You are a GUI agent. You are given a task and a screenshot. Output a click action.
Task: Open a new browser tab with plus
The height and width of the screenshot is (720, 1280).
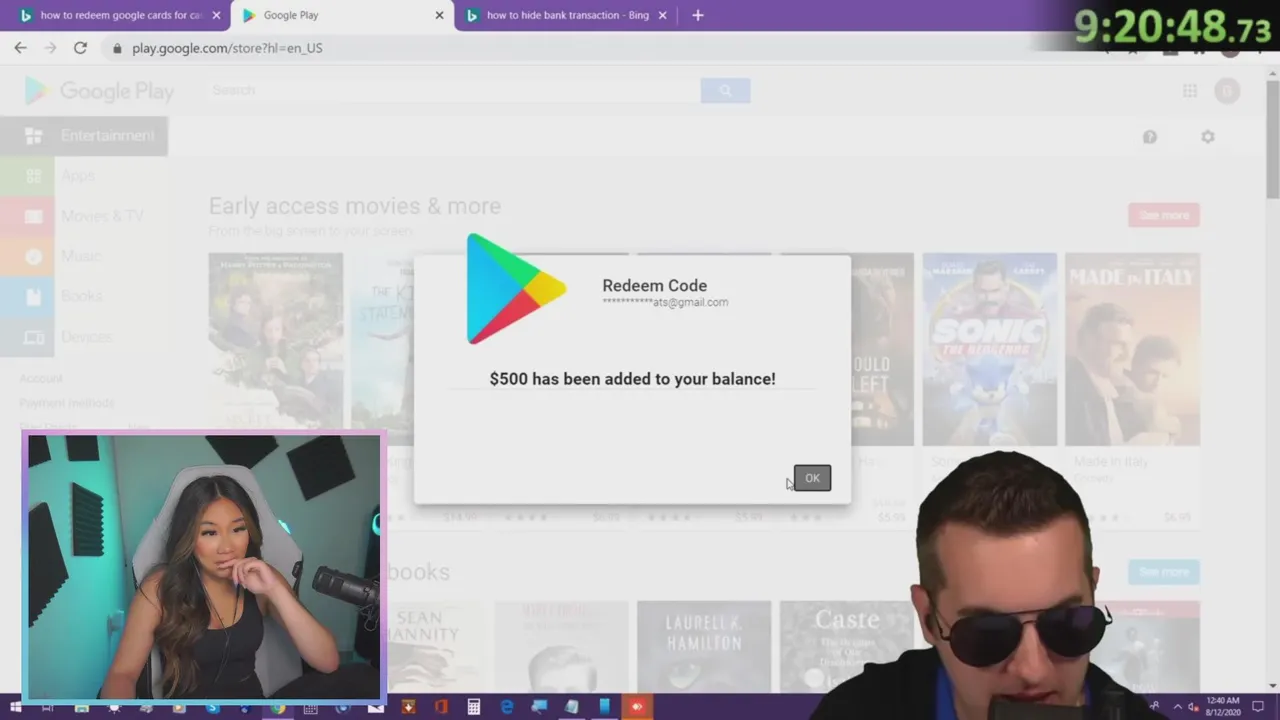[x=698, y=15]
